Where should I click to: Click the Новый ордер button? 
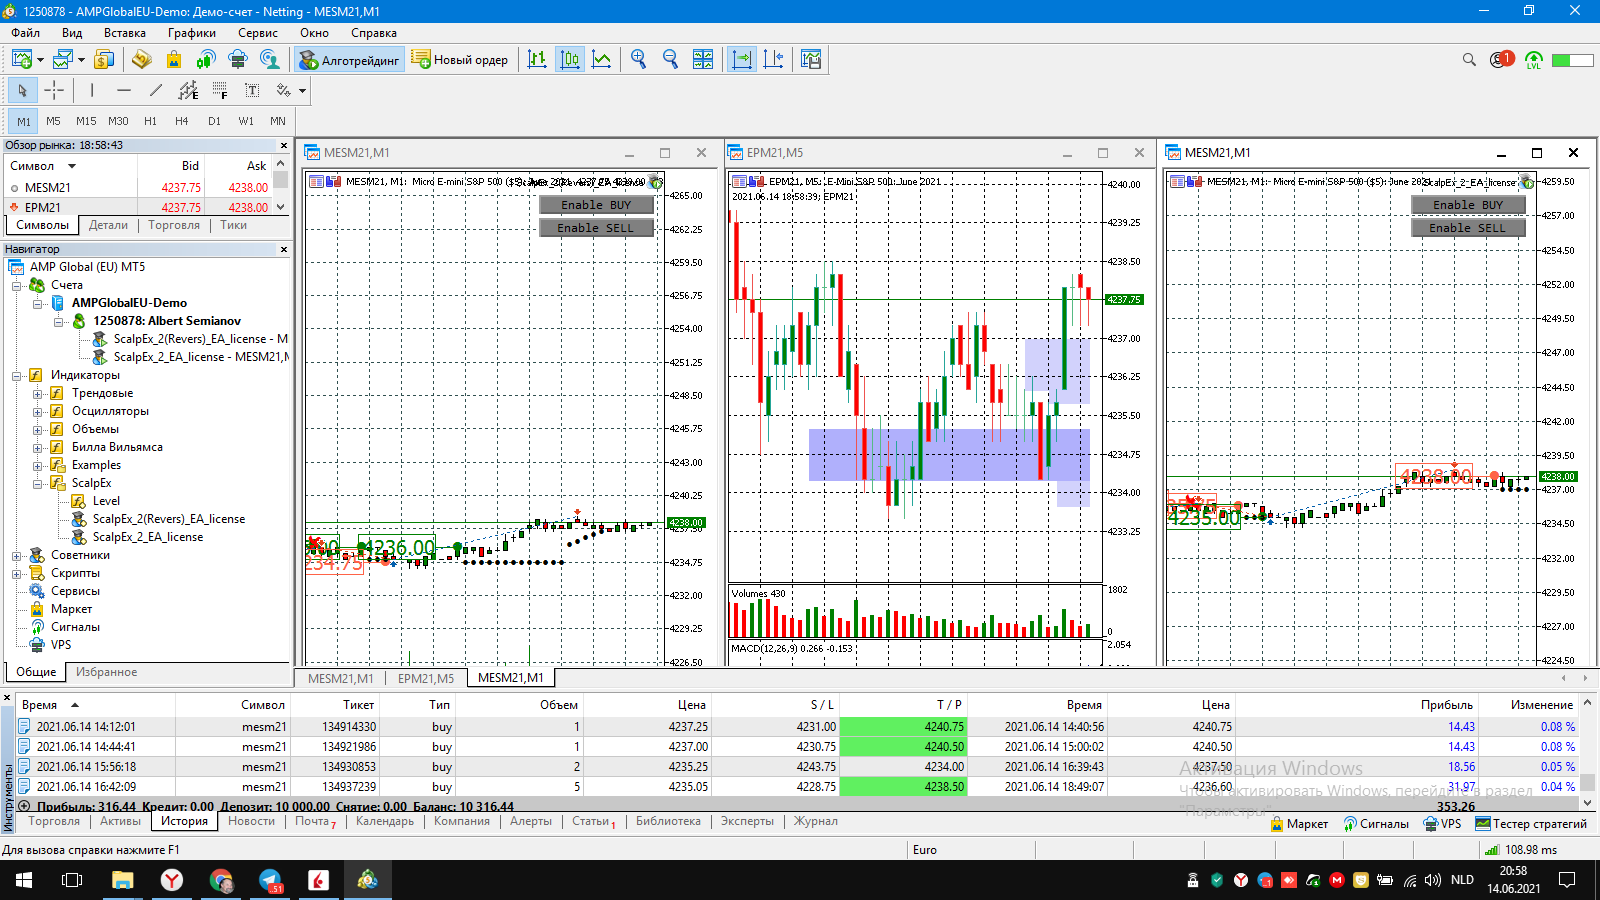pyautogui.click(x=460, y=60)
